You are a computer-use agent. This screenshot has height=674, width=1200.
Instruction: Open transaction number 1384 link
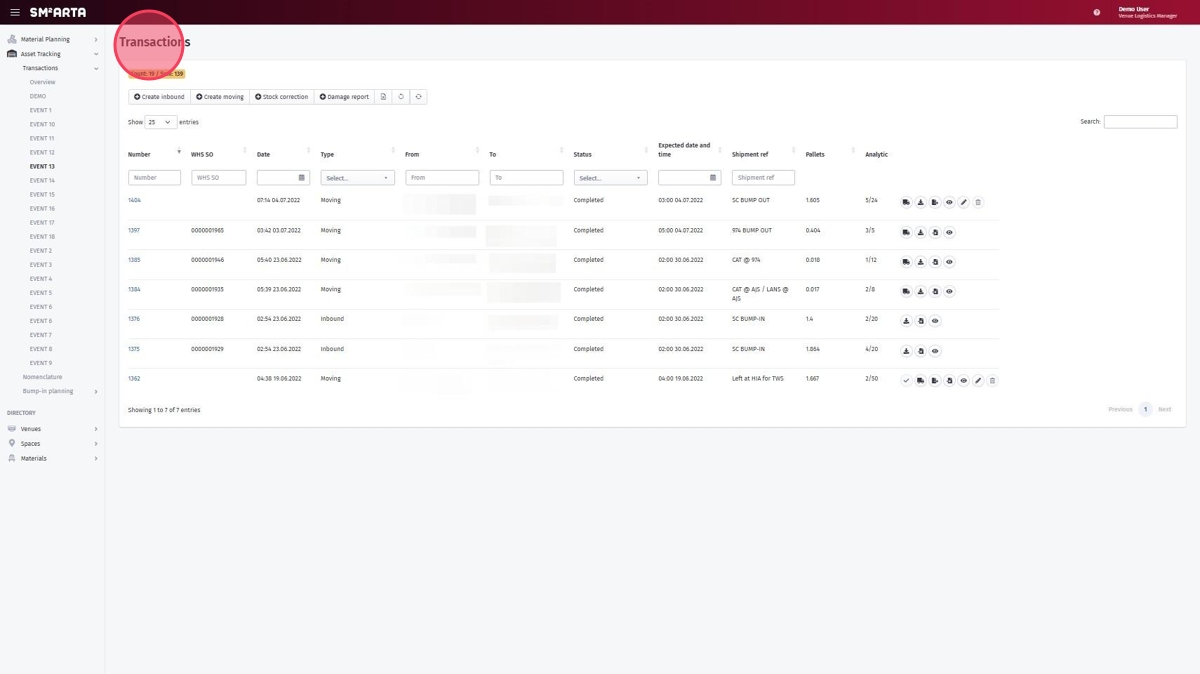click(x=134, y=290)
